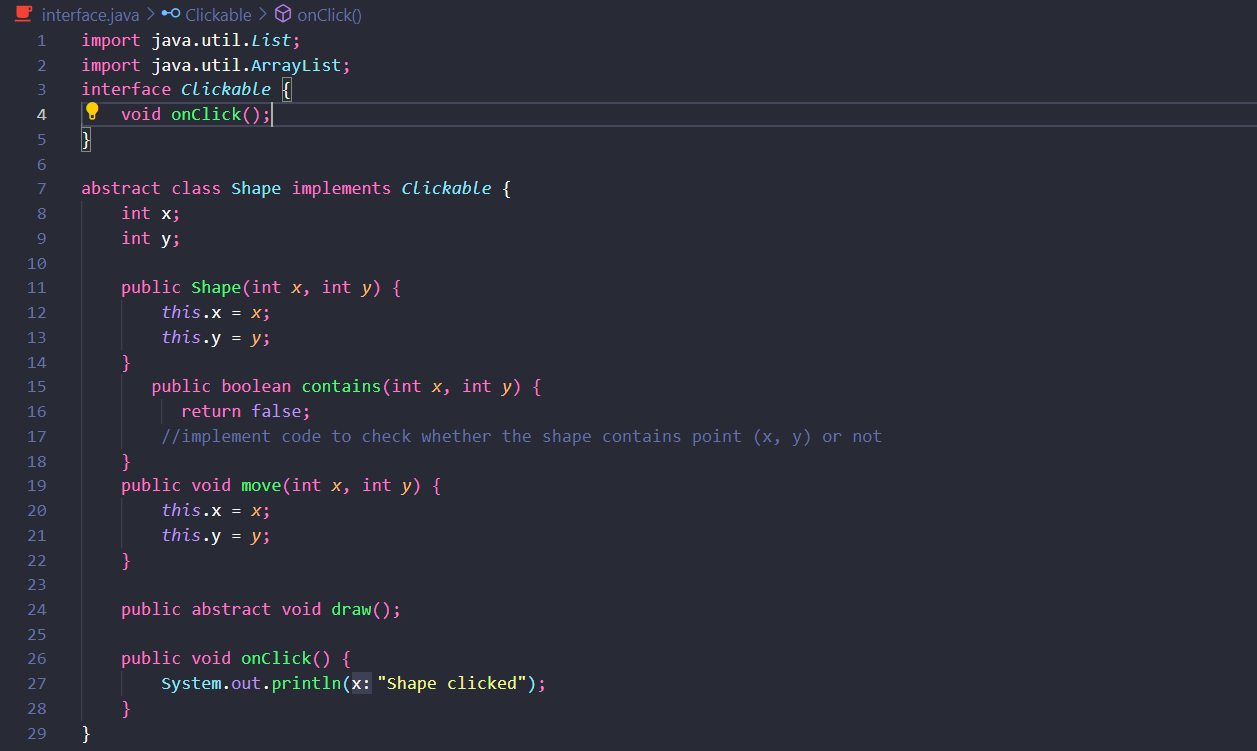Image resolution: width=1257 pixels, height=751 pixels.
Task: Click the Shape class name on line 7
Action: 256,188
